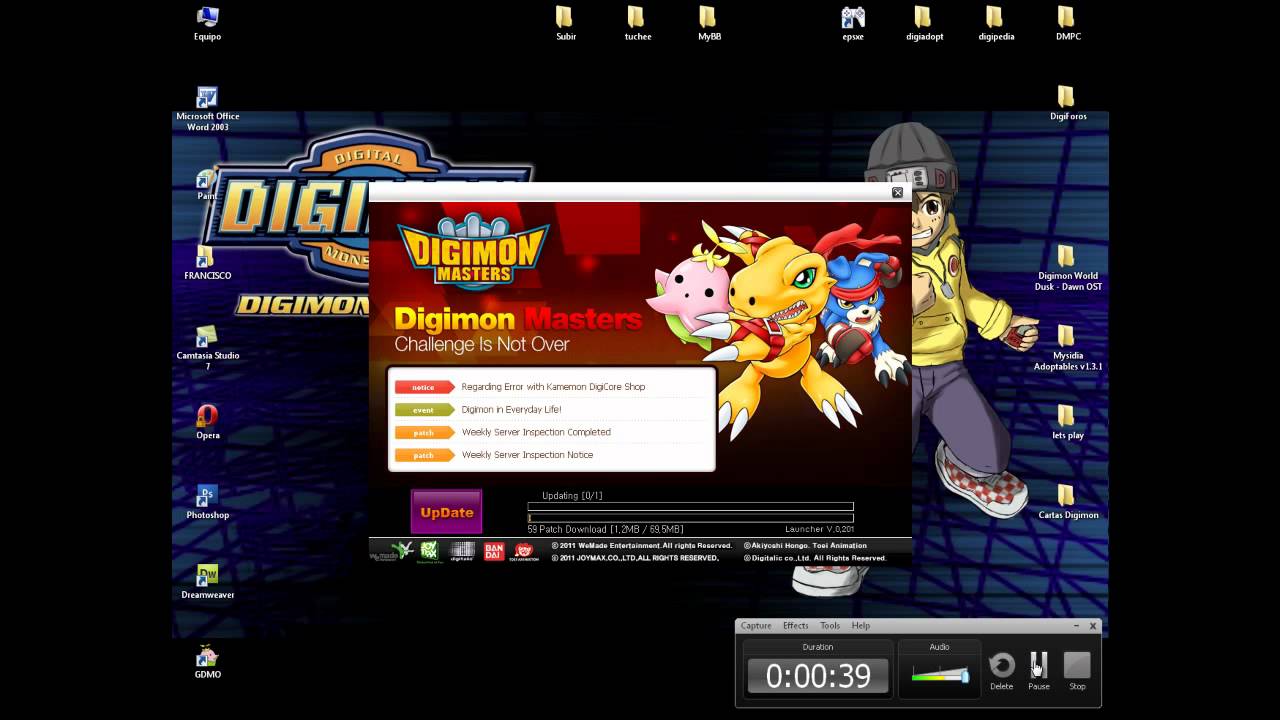Open the Equipo desktop icon

207,24
